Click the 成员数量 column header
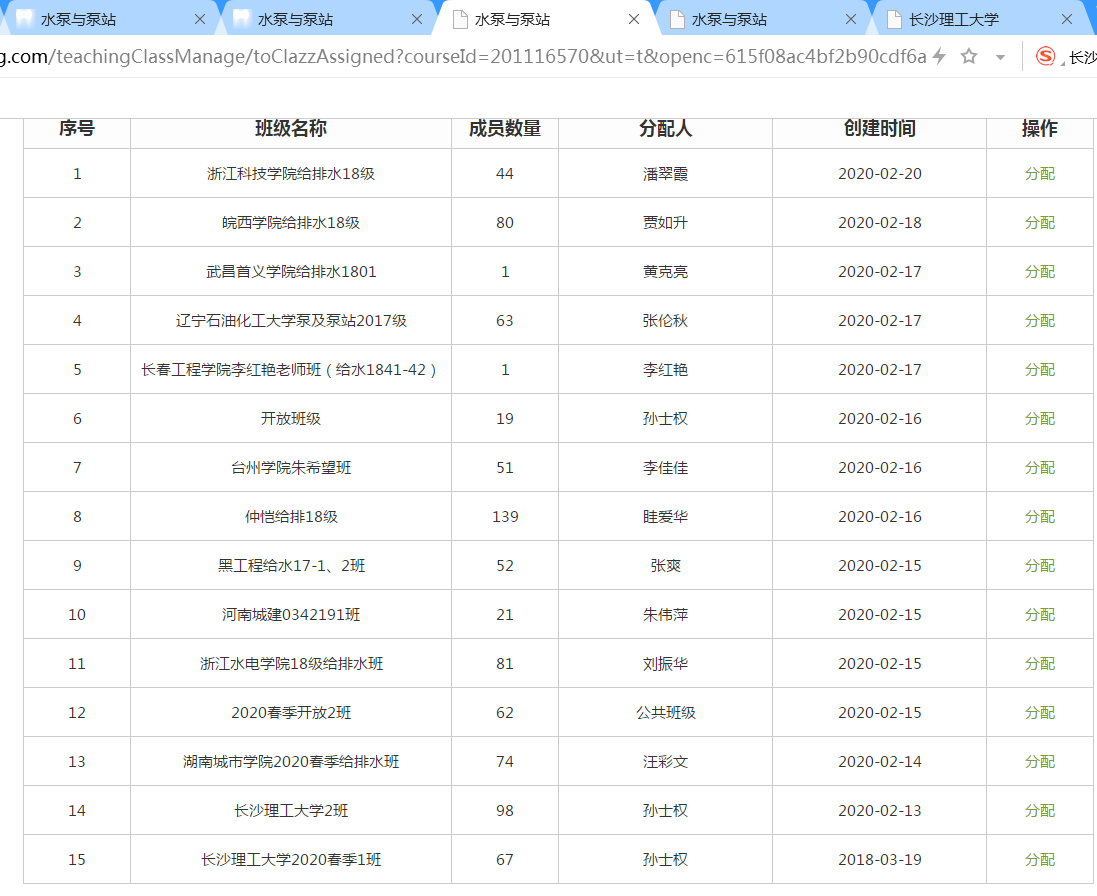Viewport: 1097px width, 896px height. tap(504, 129)
